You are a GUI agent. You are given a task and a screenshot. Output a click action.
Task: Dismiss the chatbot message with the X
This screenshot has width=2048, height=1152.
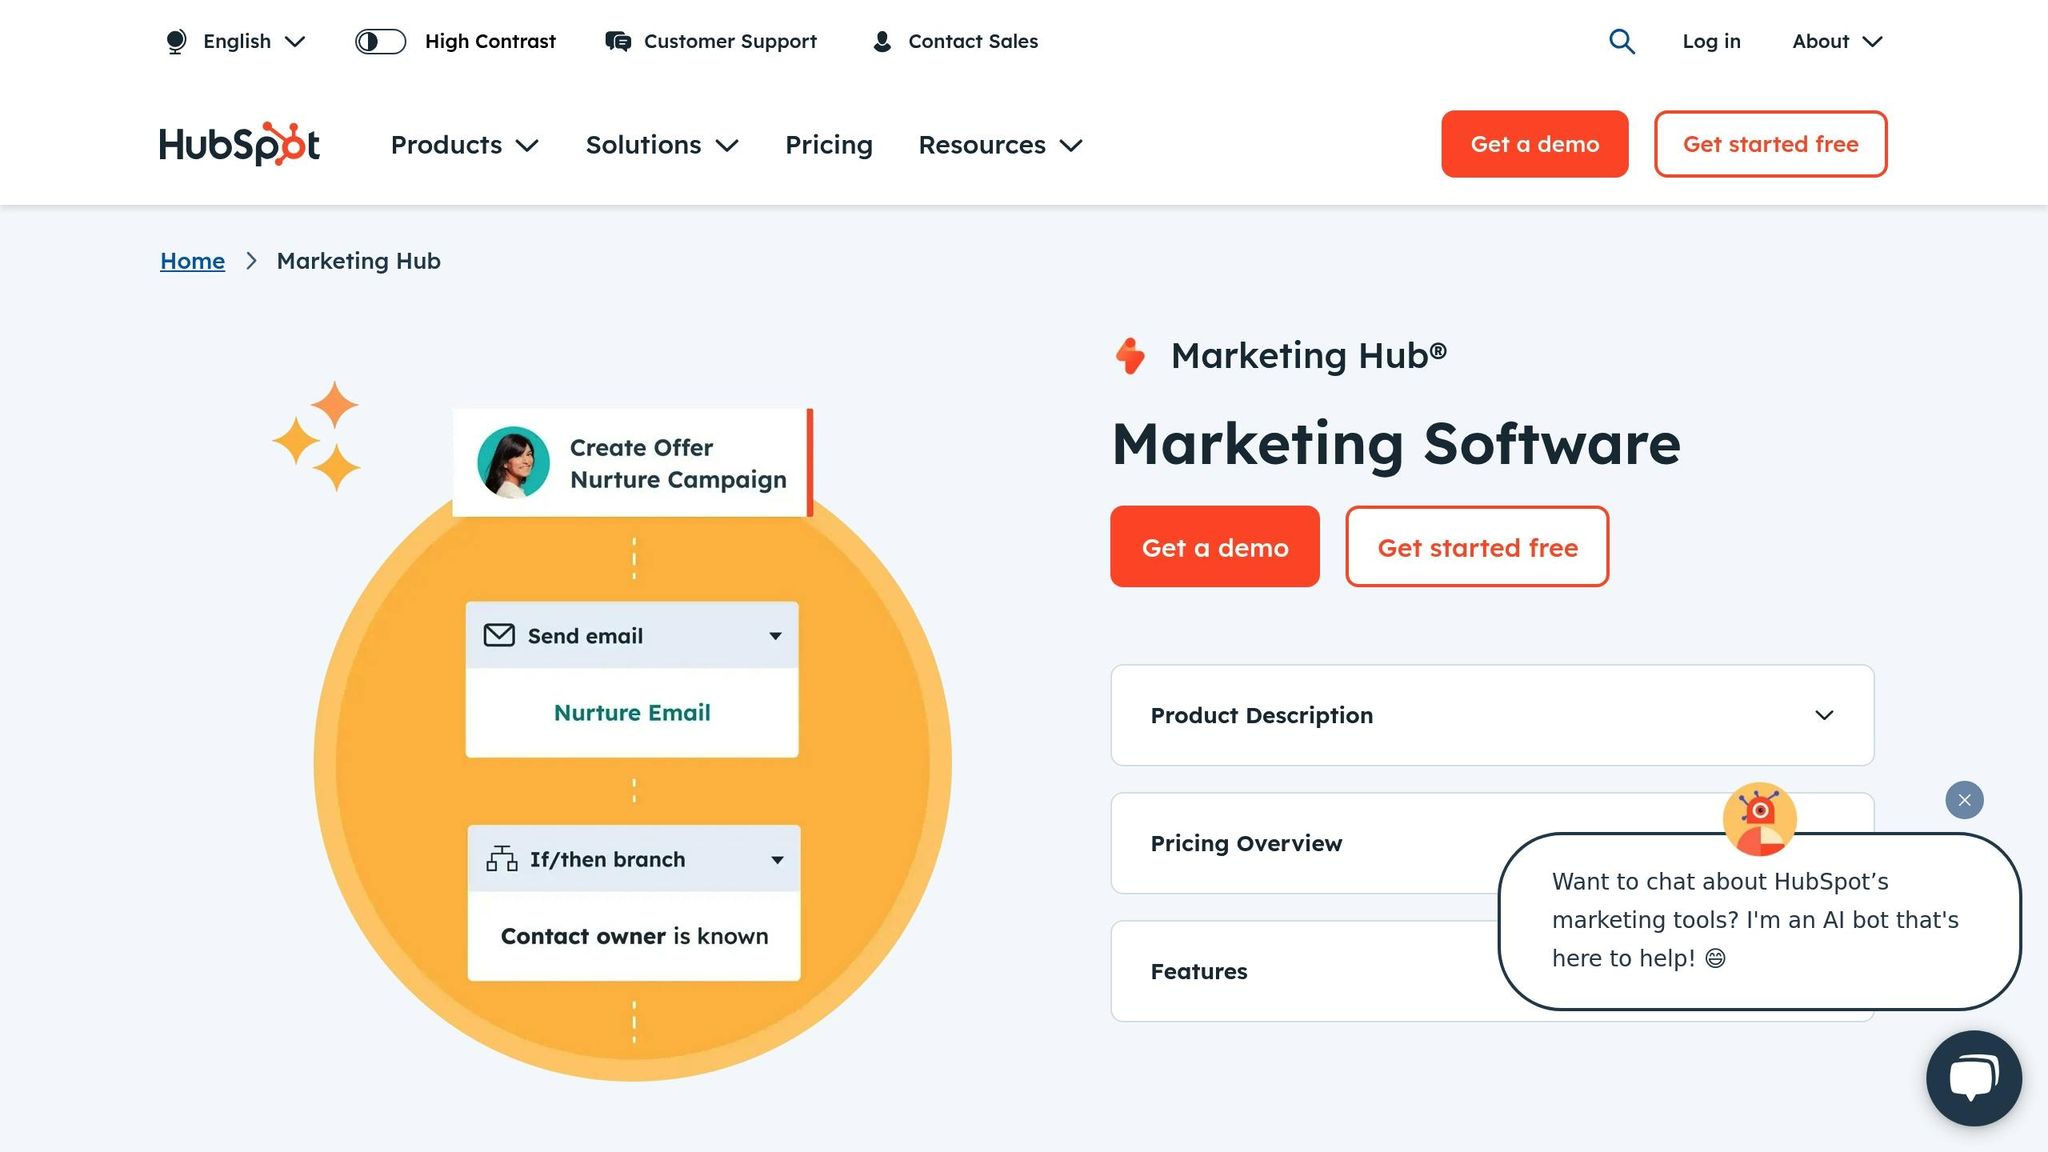coord(1963,800)
